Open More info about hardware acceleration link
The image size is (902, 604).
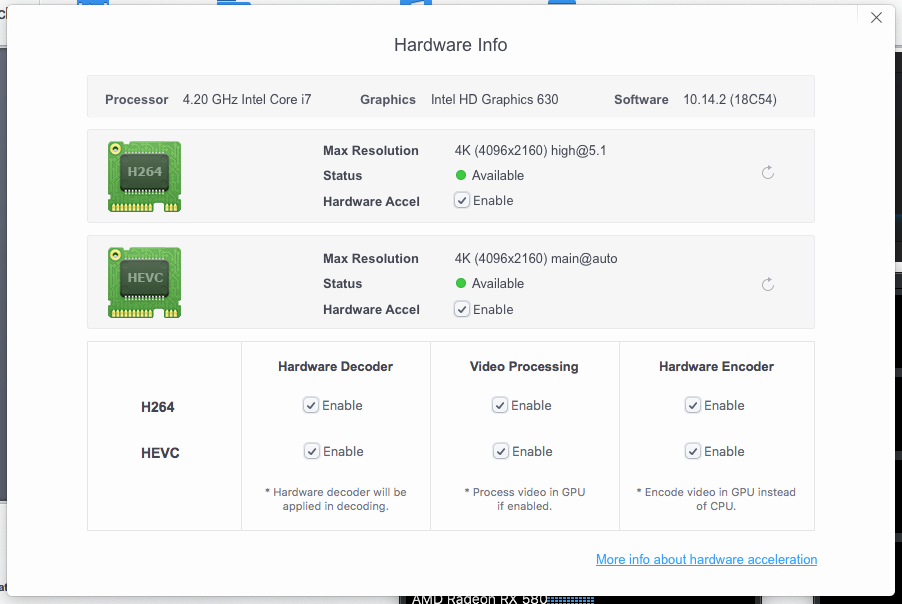click(x=706, y=559)
